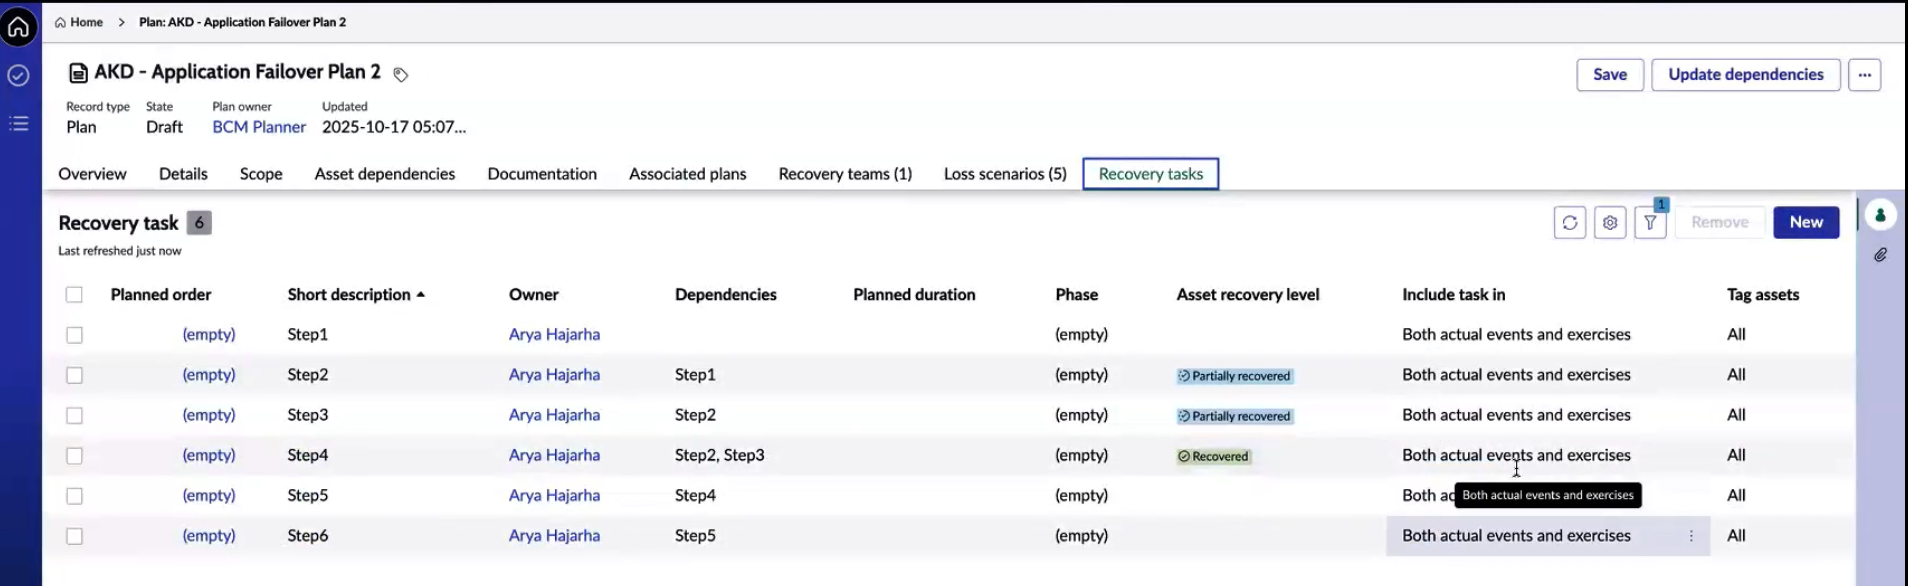The height and width of the screenshot is (586, 1908).
Task: Click the home icon in the breadcrumb
Action: coord(60,22)
